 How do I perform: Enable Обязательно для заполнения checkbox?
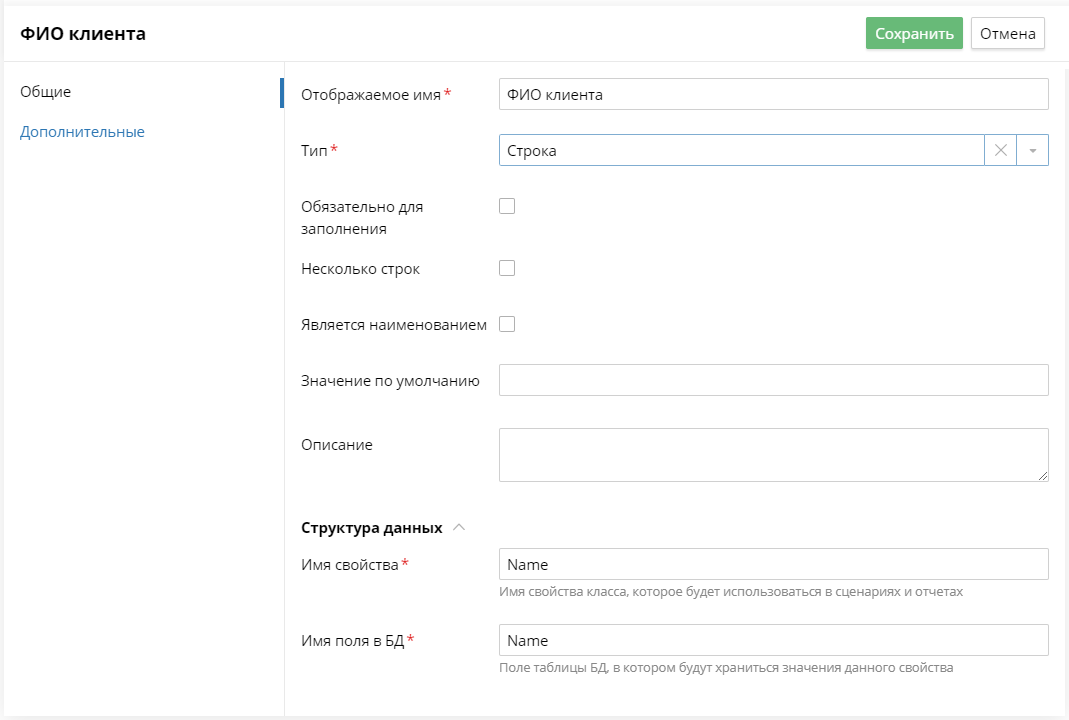[507, 206]
